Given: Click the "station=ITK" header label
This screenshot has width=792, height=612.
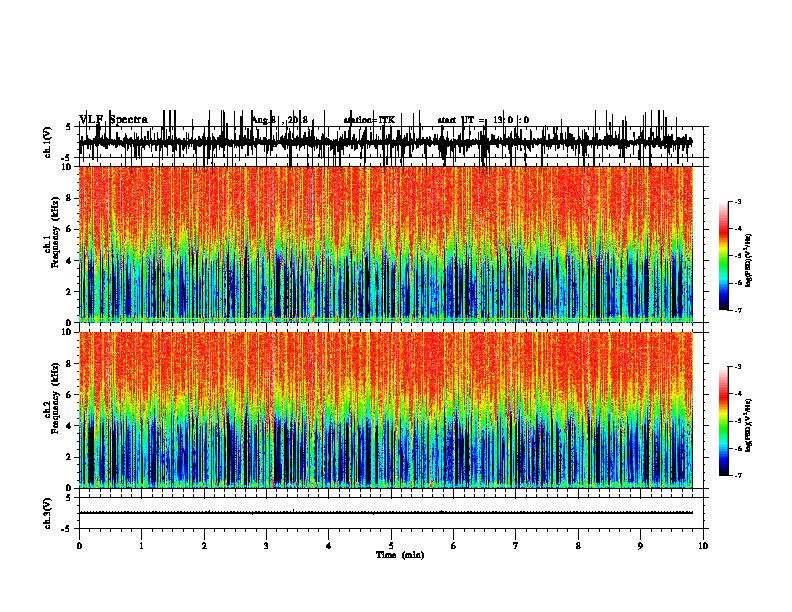Looking at the screenshot, I should point(369,120).
